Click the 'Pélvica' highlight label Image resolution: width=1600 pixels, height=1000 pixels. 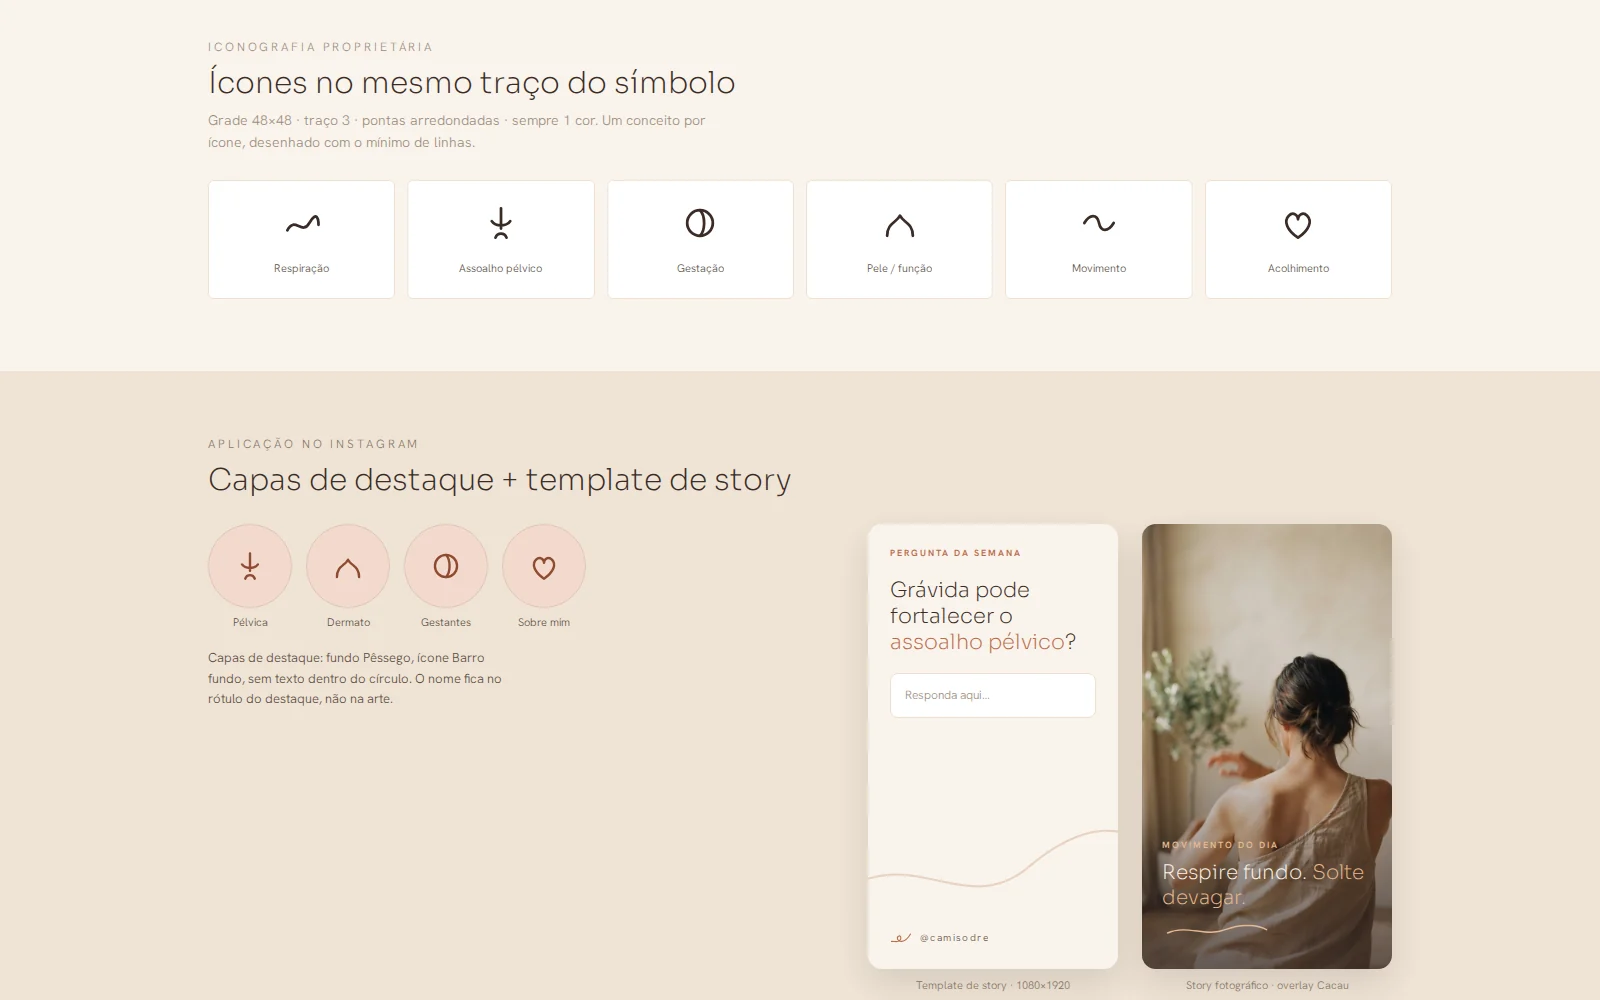point(250,622)
